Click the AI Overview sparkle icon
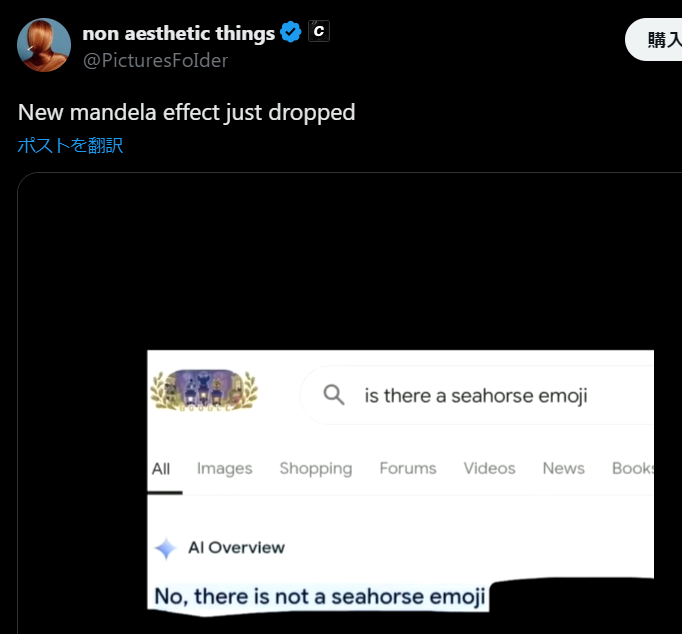 pyautogui.click(x=166, y=548)
